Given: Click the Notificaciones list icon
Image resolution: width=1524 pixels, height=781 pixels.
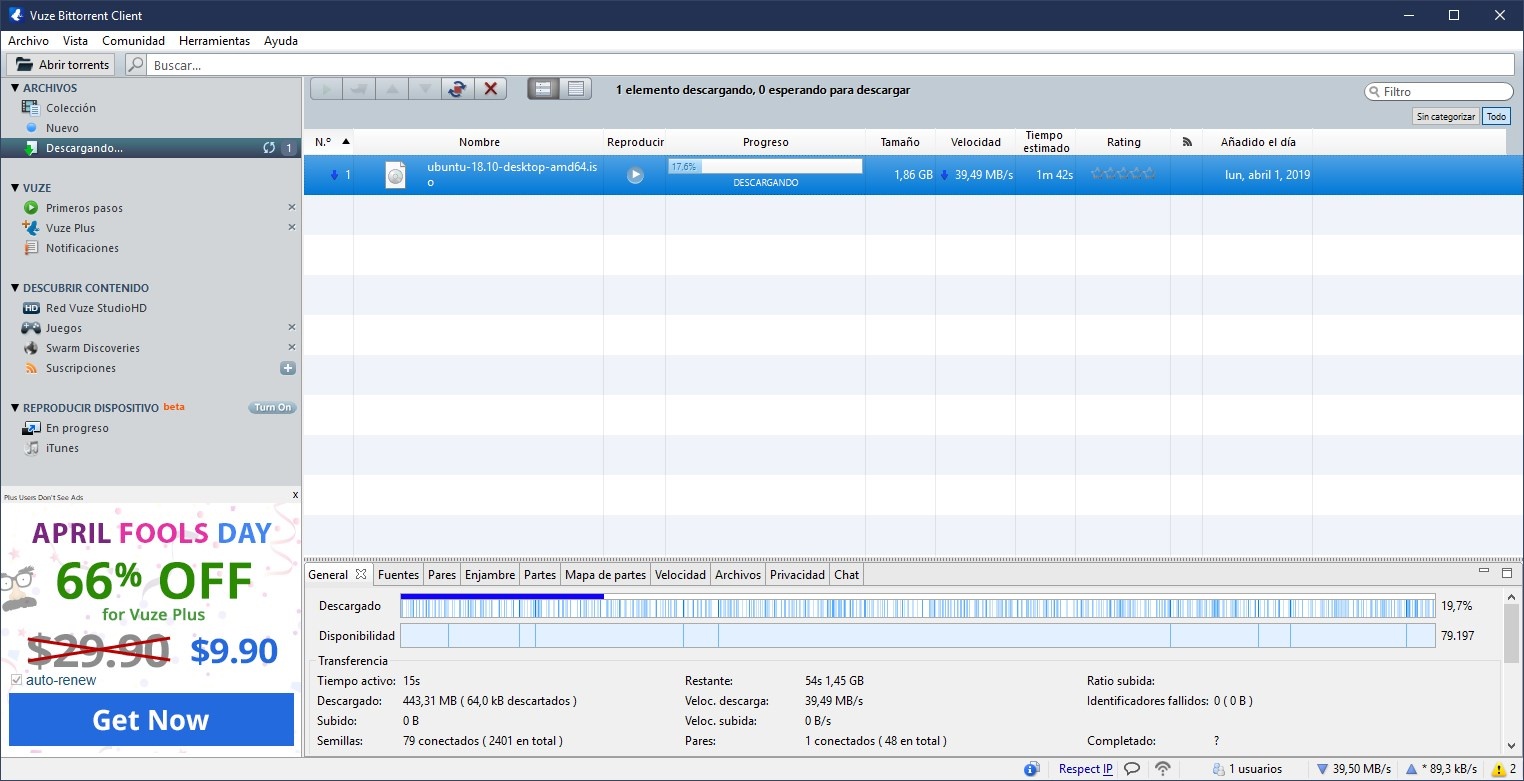Looking at the screenshot, I should click(x=31, y=248).
